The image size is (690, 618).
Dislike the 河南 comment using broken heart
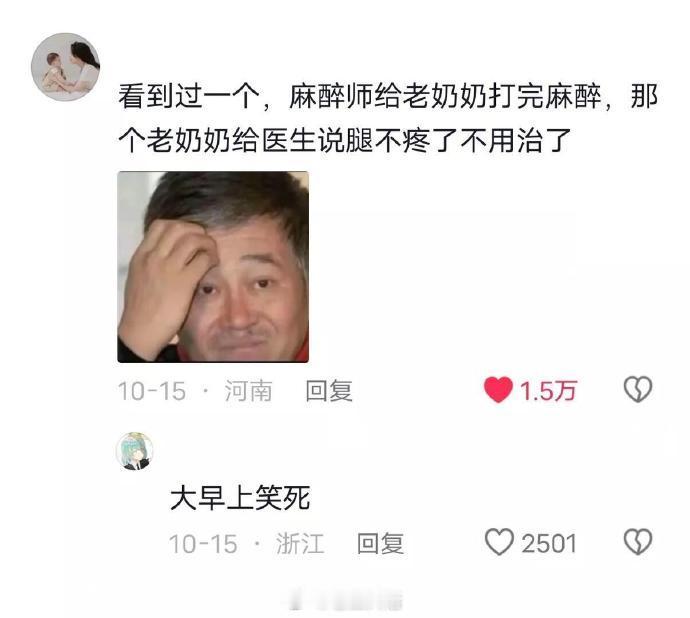(638, 389)
